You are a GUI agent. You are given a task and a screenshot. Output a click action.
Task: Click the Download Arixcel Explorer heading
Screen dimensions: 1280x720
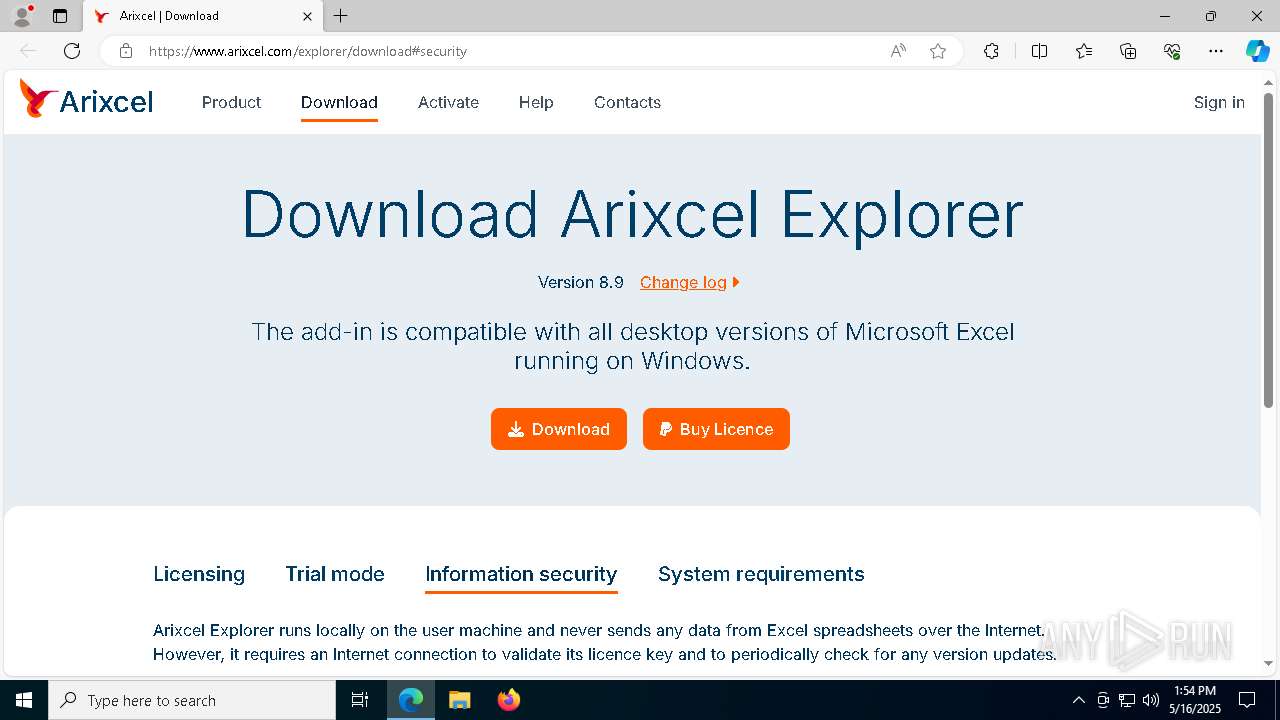coord(633,214)
